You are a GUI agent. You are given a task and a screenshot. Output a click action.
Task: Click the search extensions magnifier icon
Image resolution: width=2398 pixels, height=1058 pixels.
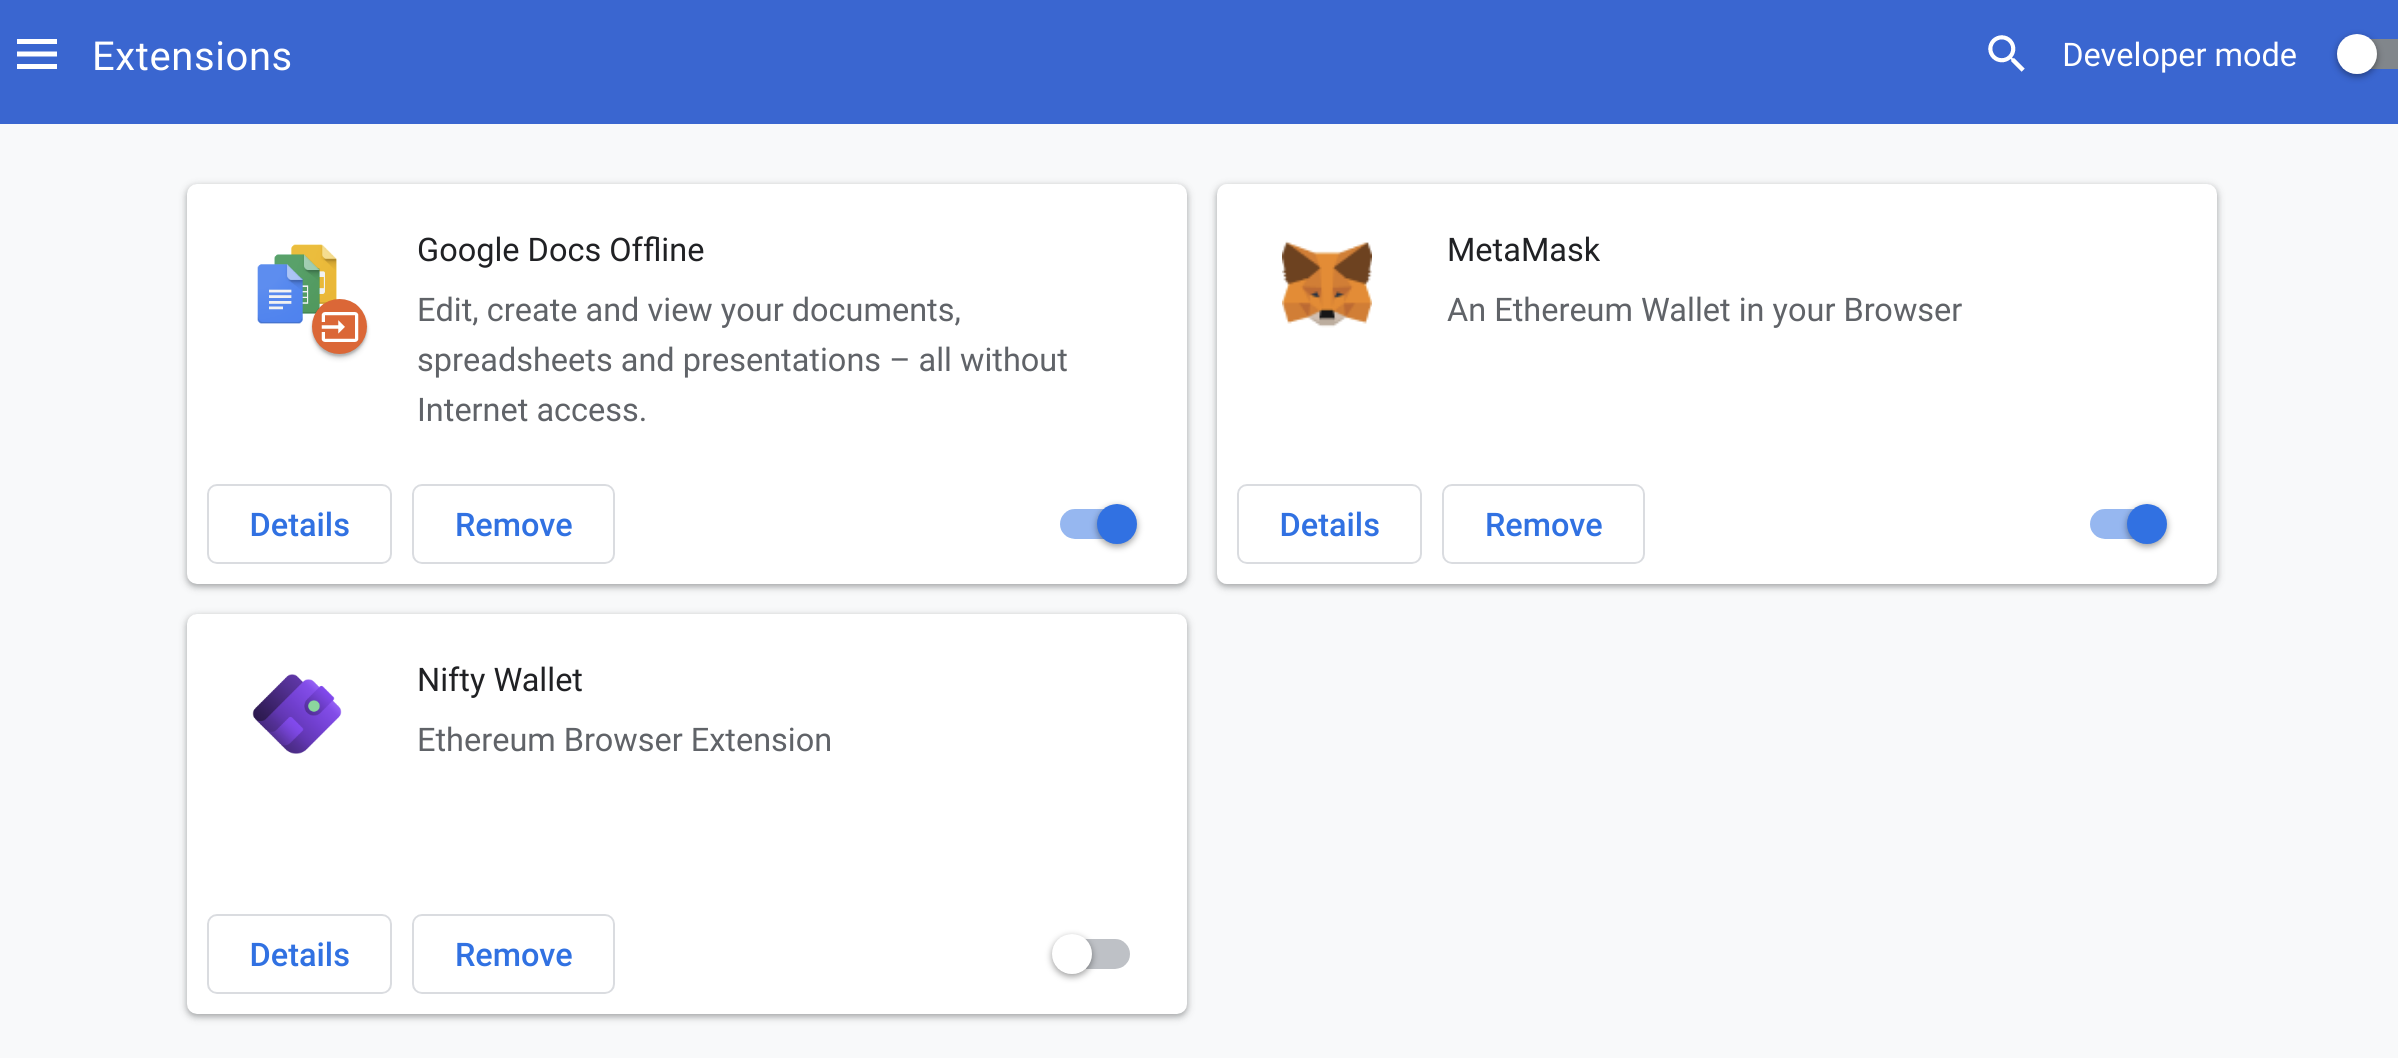pyautogui.click(x=2005, y=54)
